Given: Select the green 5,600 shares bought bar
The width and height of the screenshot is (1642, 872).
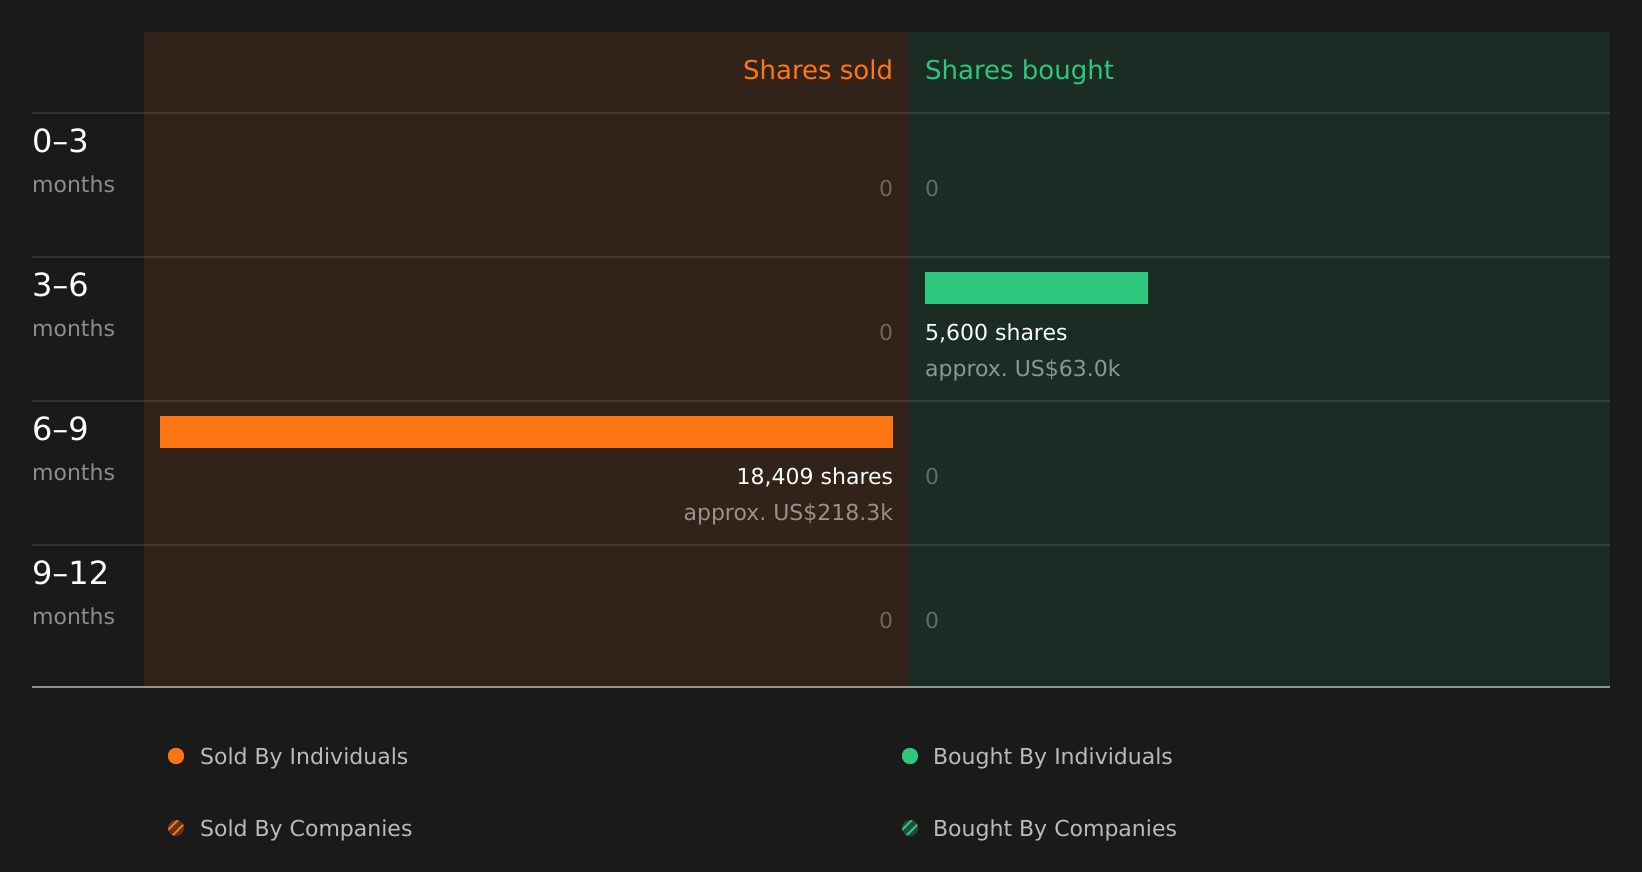Looking at the screenshot, I should tap(1036, 288).
